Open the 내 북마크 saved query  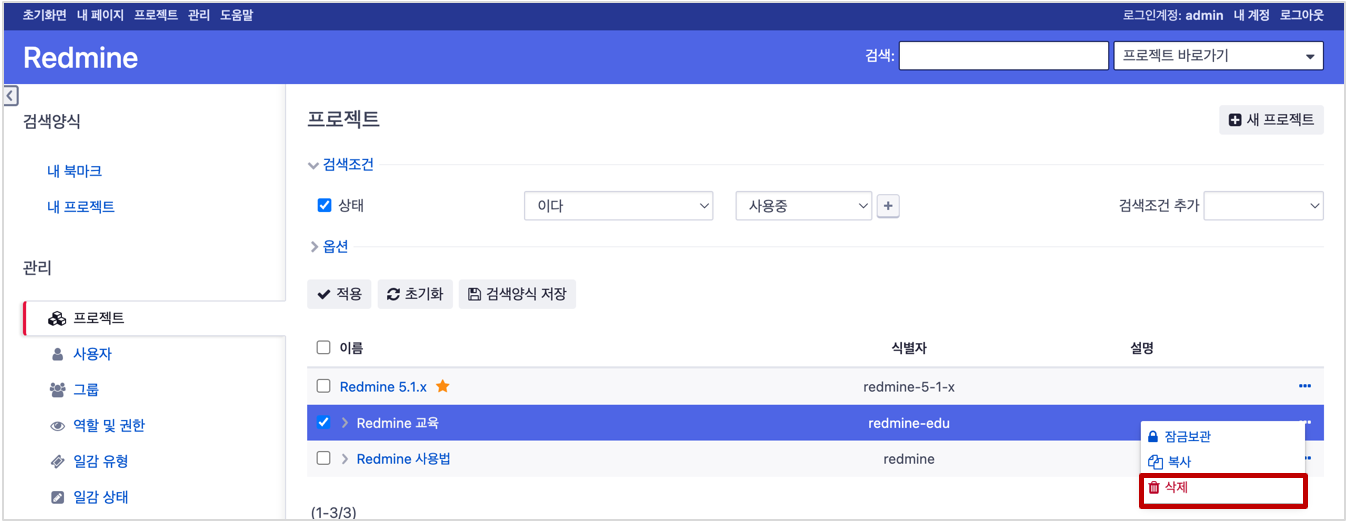[74, 171]
